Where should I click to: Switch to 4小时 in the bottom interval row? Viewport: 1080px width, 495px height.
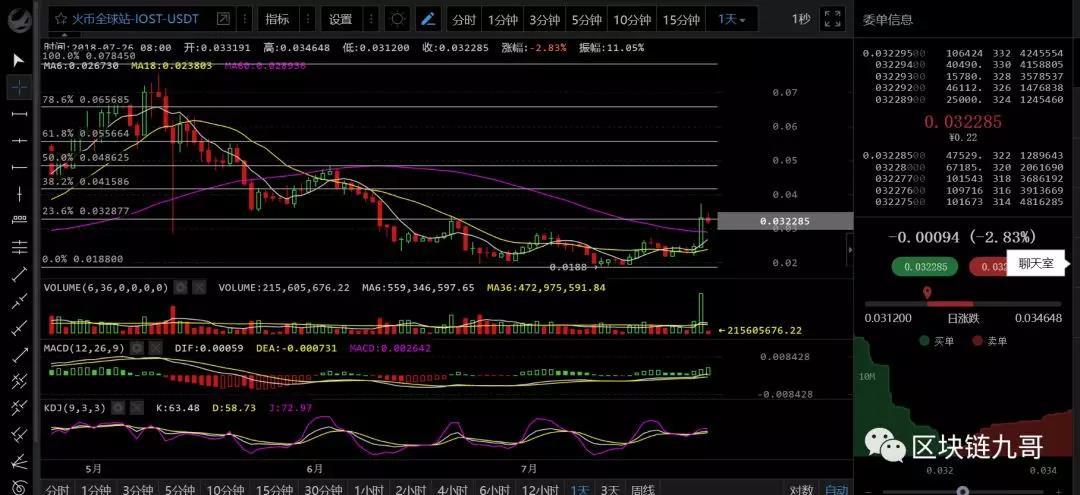(x=453, y=489)
